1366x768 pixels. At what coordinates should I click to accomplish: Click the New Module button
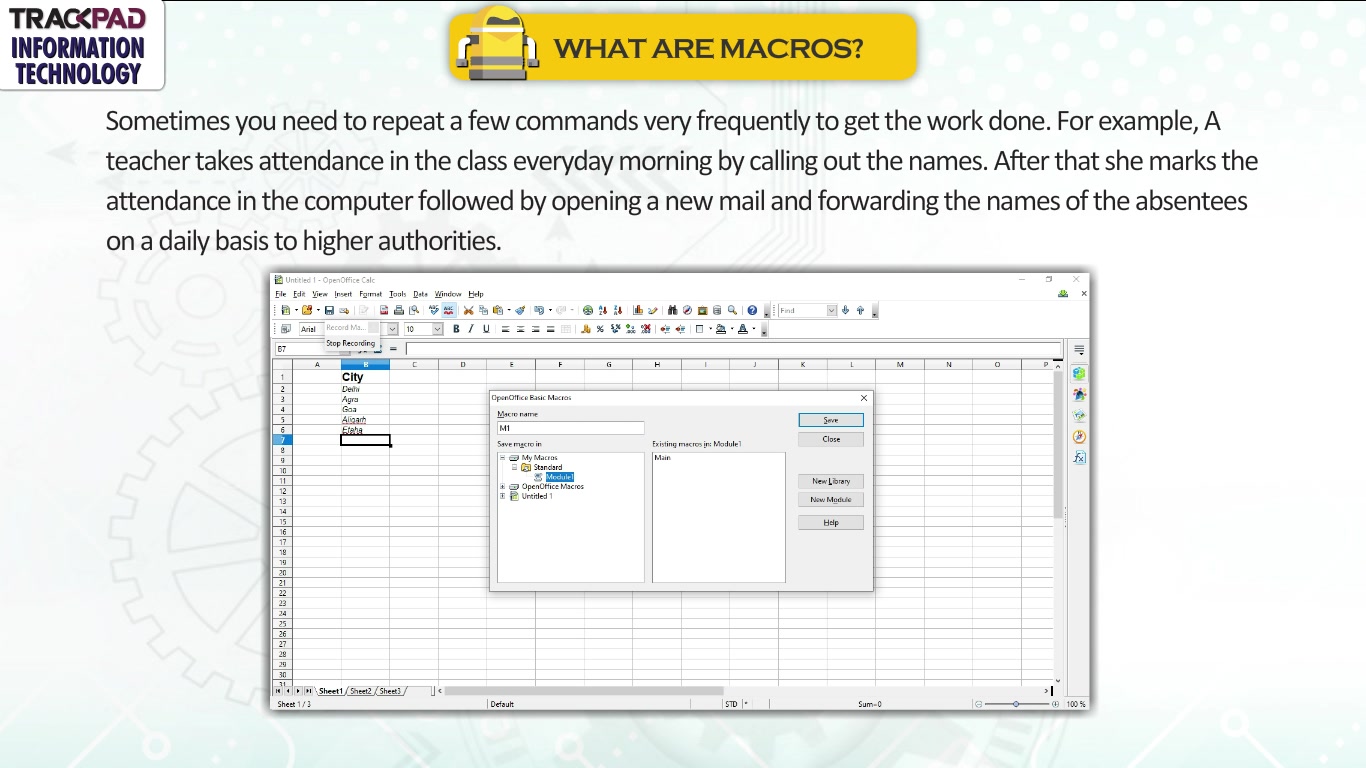pos(831,500)
